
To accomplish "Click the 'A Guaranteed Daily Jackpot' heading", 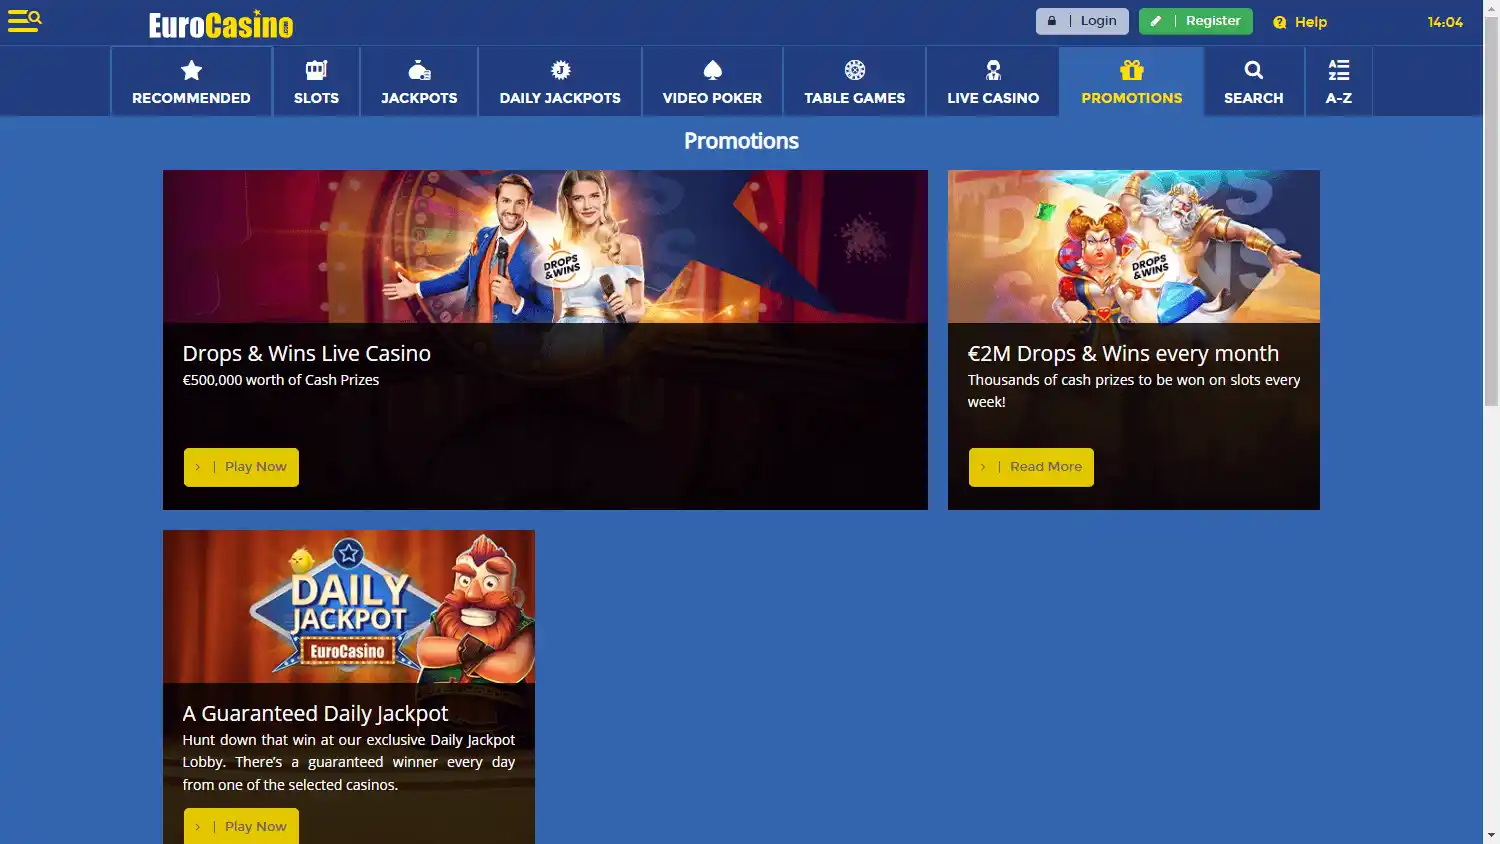I will [x=315, y=714].
